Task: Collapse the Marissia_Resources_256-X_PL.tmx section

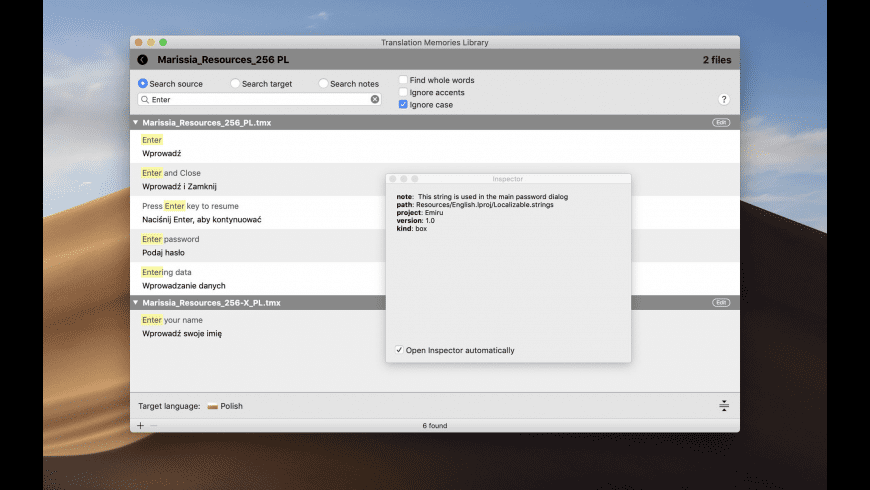Action: pos(136,302)
